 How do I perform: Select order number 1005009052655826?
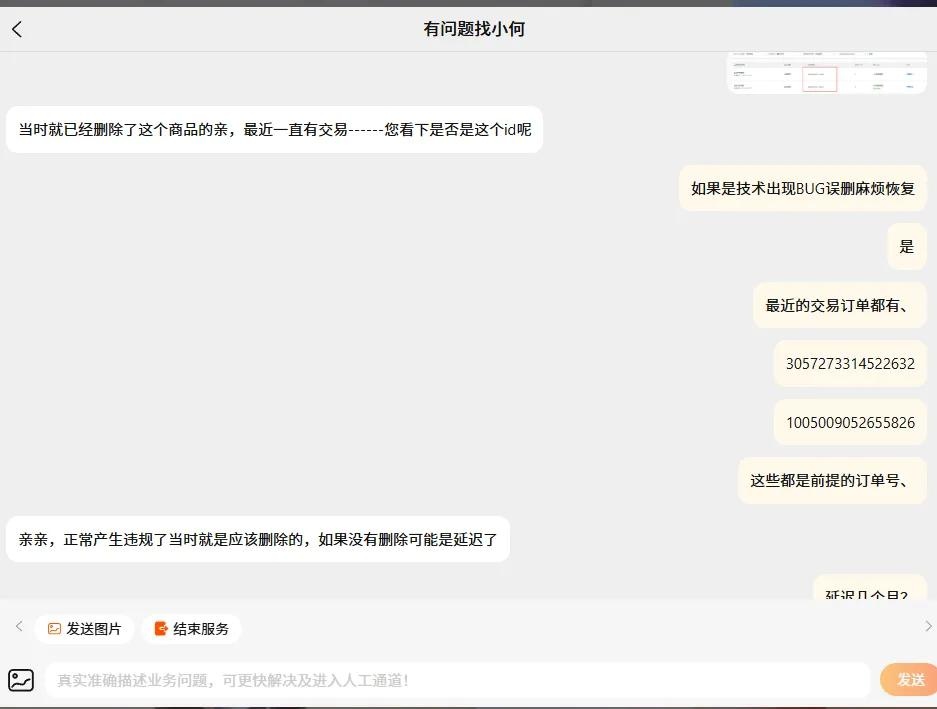(x=850, y=423)
